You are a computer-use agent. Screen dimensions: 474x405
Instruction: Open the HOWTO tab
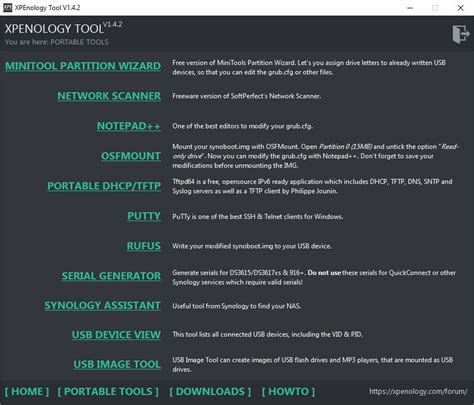pyautogui.click(x=288, y=392)
